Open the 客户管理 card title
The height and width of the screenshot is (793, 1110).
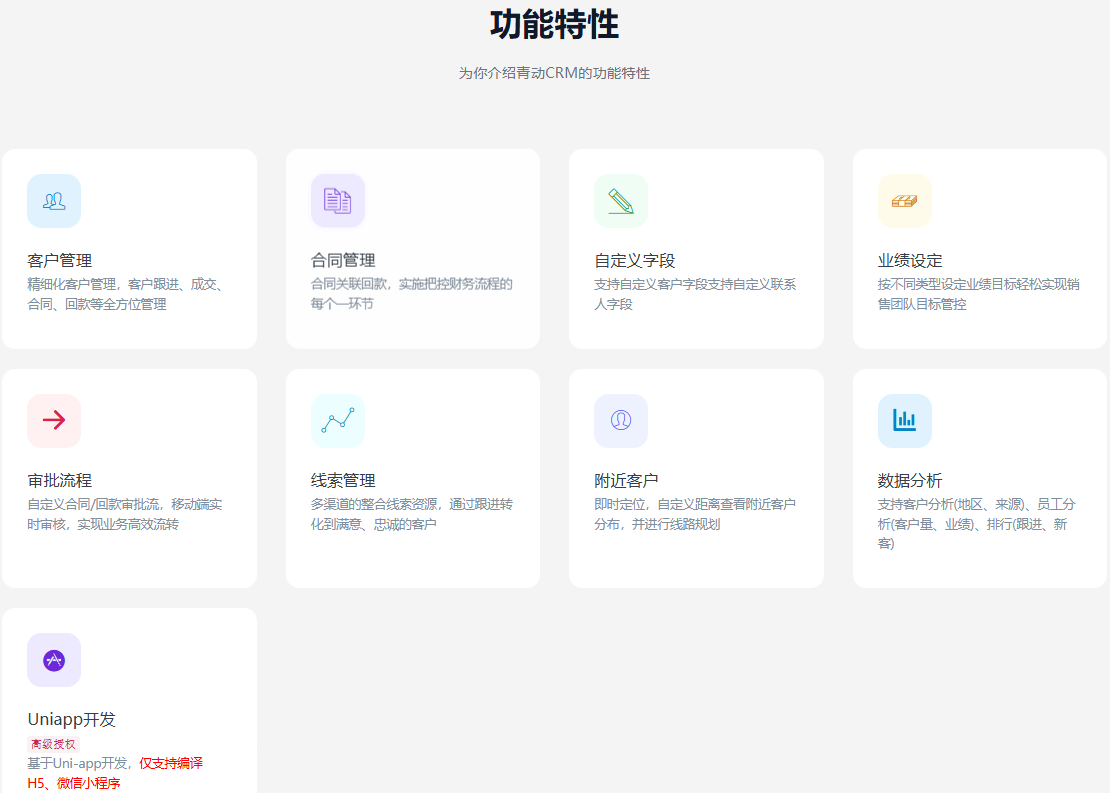coord(60,261)
